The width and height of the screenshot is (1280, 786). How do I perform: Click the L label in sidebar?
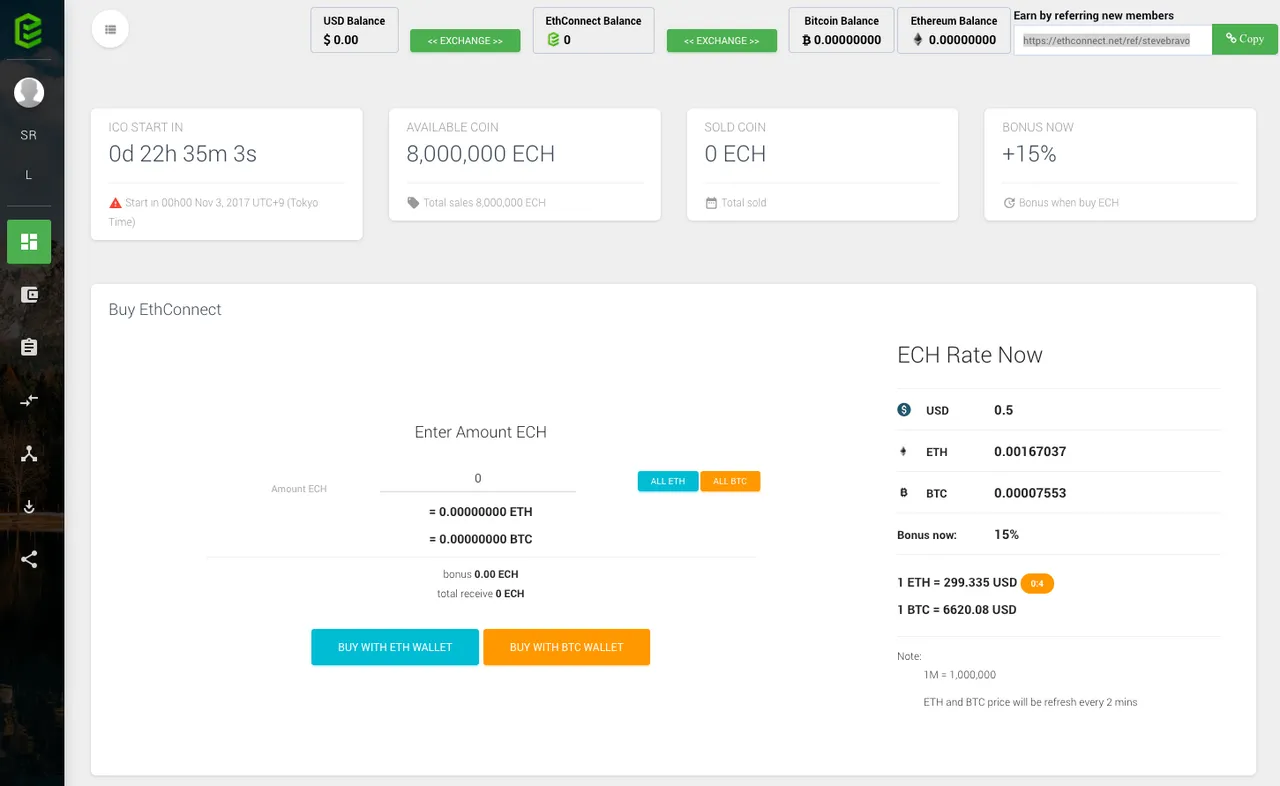point(28,175)
